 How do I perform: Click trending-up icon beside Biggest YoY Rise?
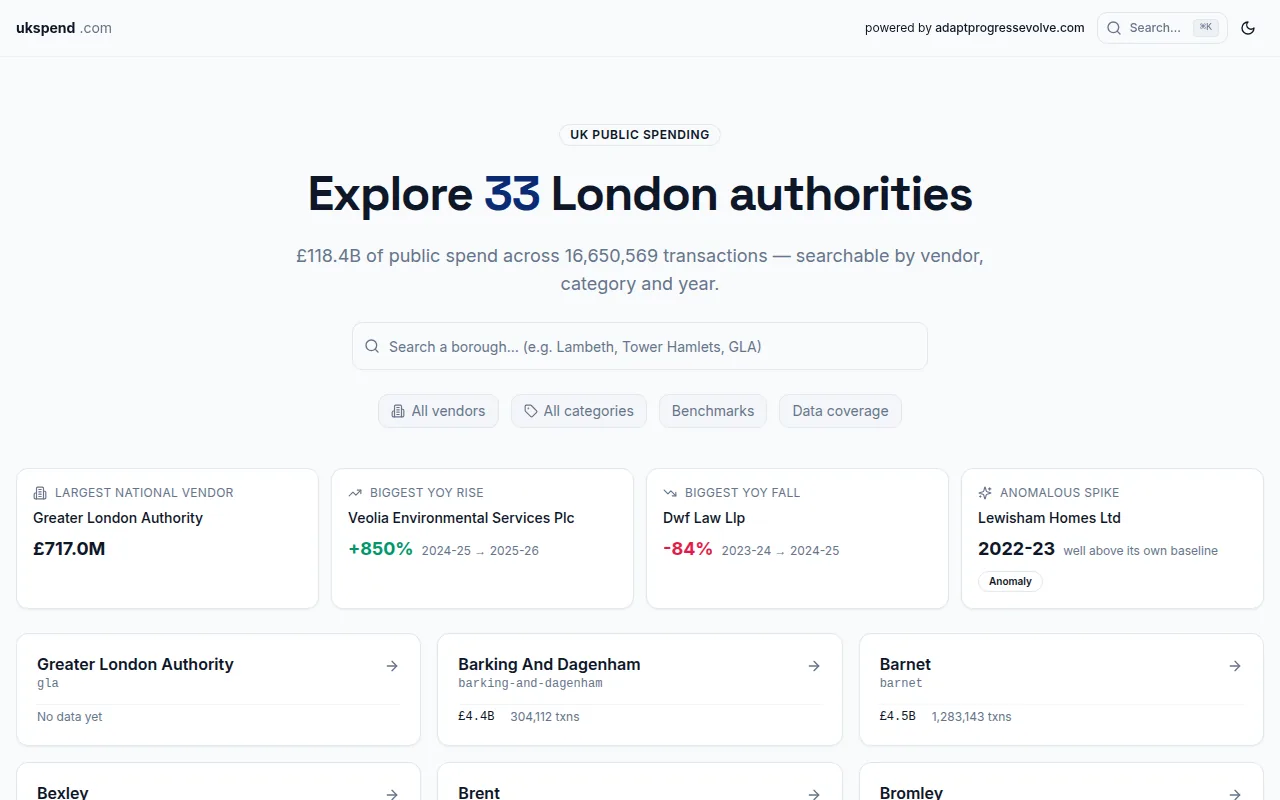(355, 493)
